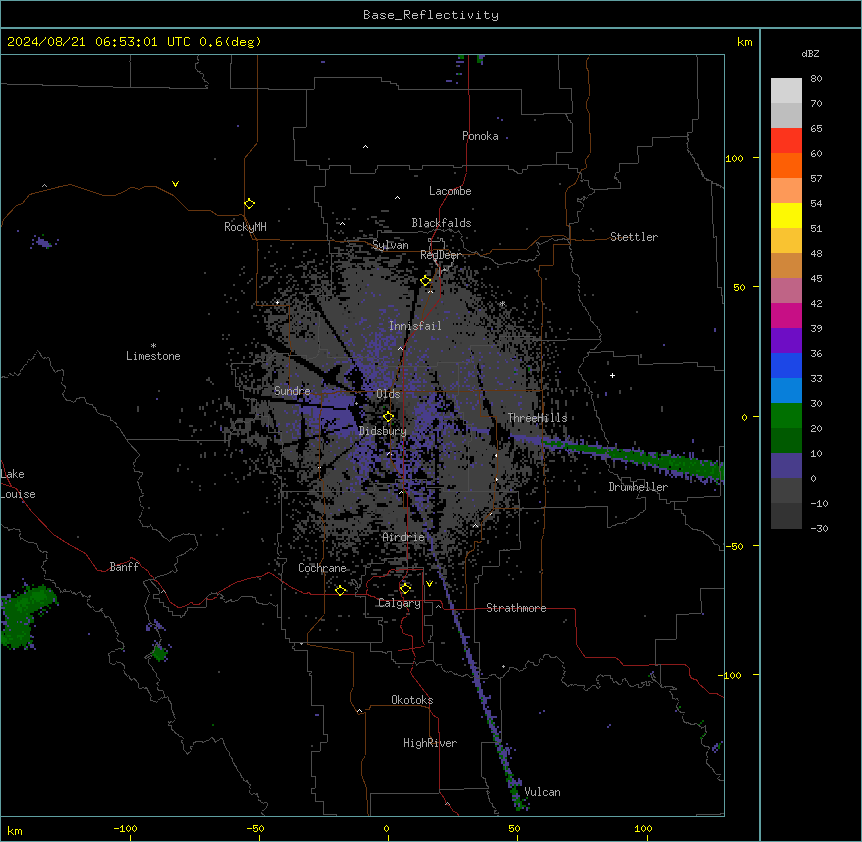Click the Cochrane town label
The width and height of the screenshot is (862, 842).
322,568
